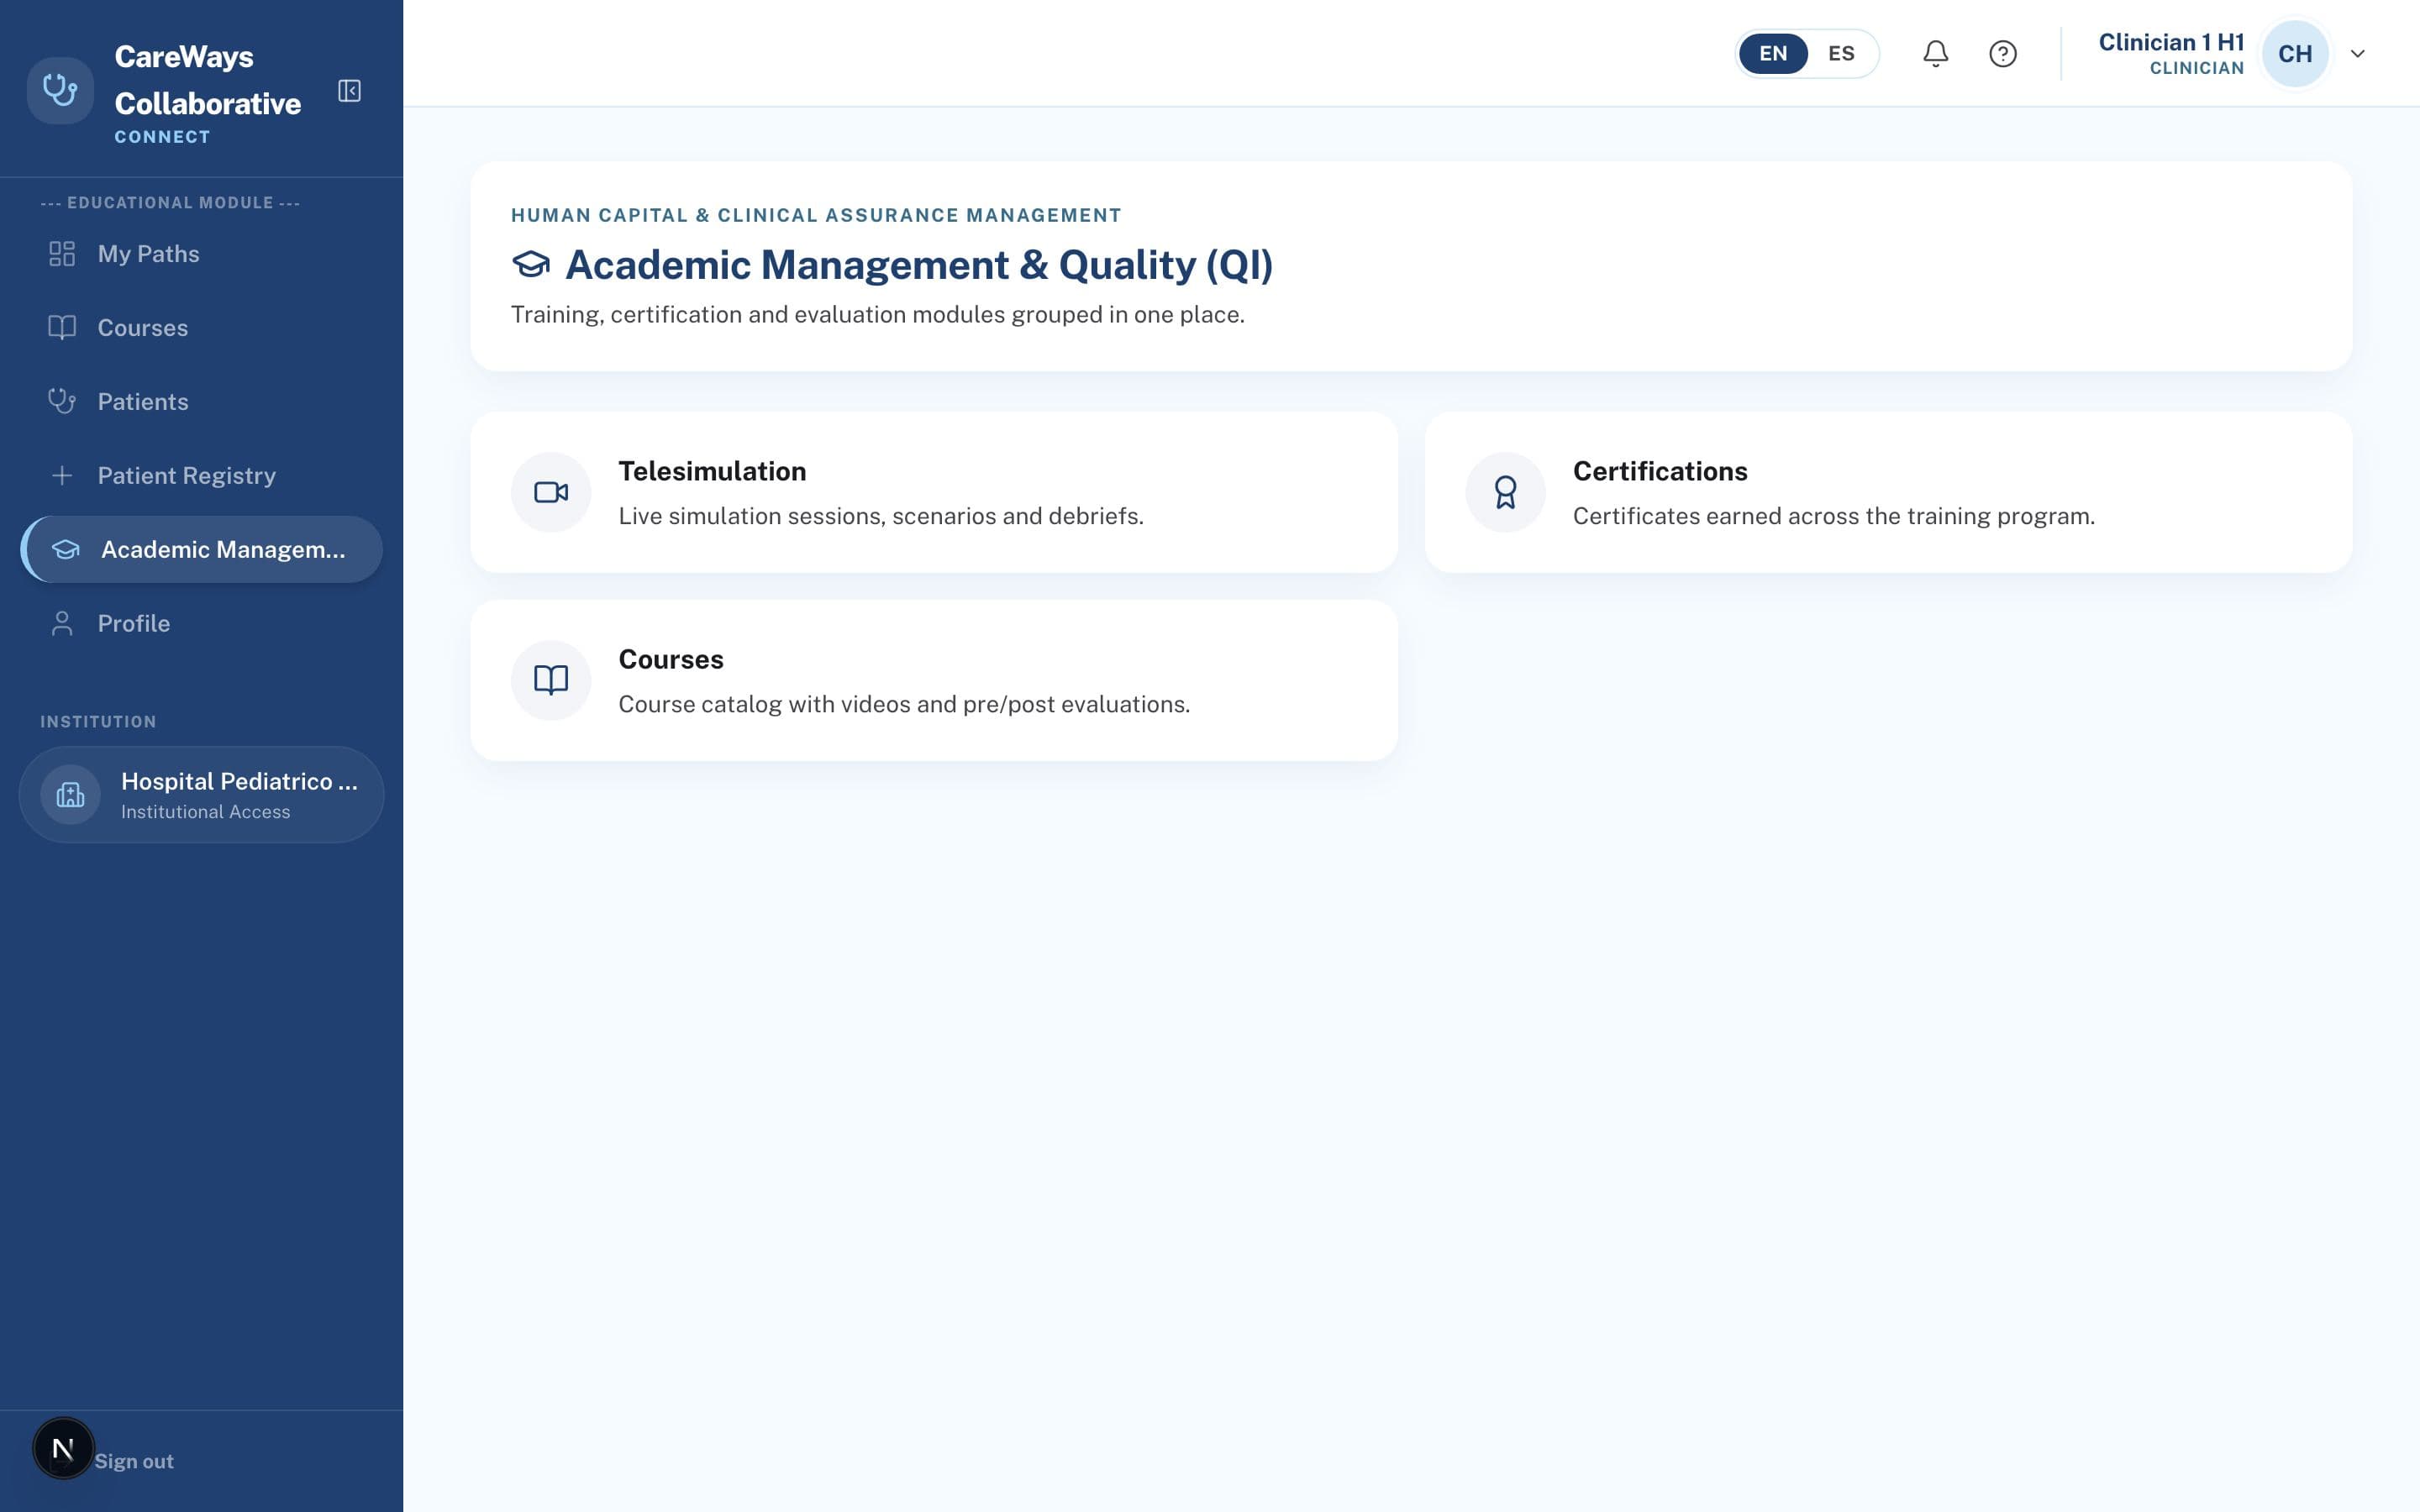This screenshot has width=2420, height=1512.
Task: Click the hospital building icon under Institution
Action: point(70,795)
